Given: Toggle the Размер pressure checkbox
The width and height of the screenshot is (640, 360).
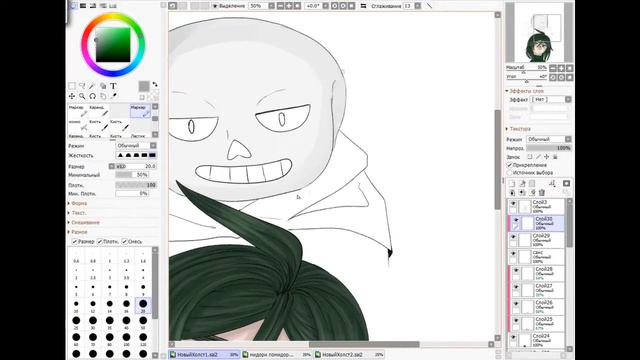Looking at the screenshot, I should [75, 242].
